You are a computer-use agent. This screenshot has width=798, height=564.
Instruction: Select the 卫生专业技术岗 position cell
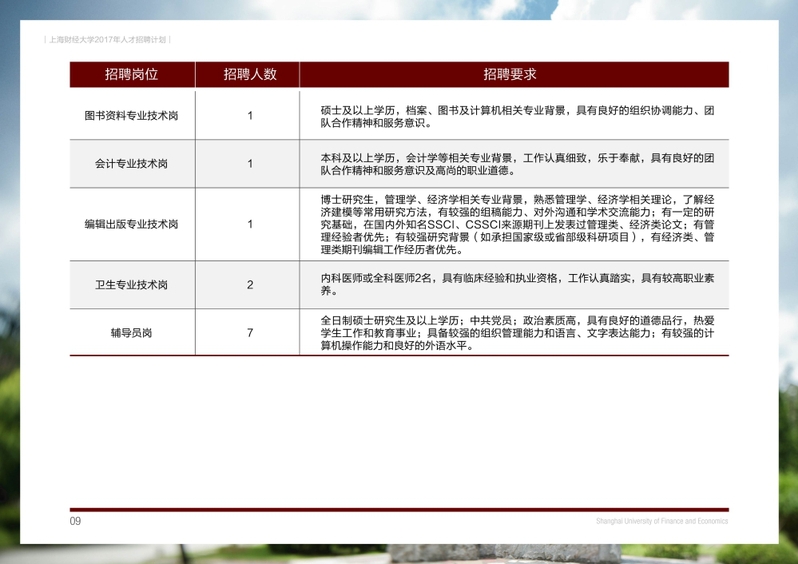coord(131,285)
